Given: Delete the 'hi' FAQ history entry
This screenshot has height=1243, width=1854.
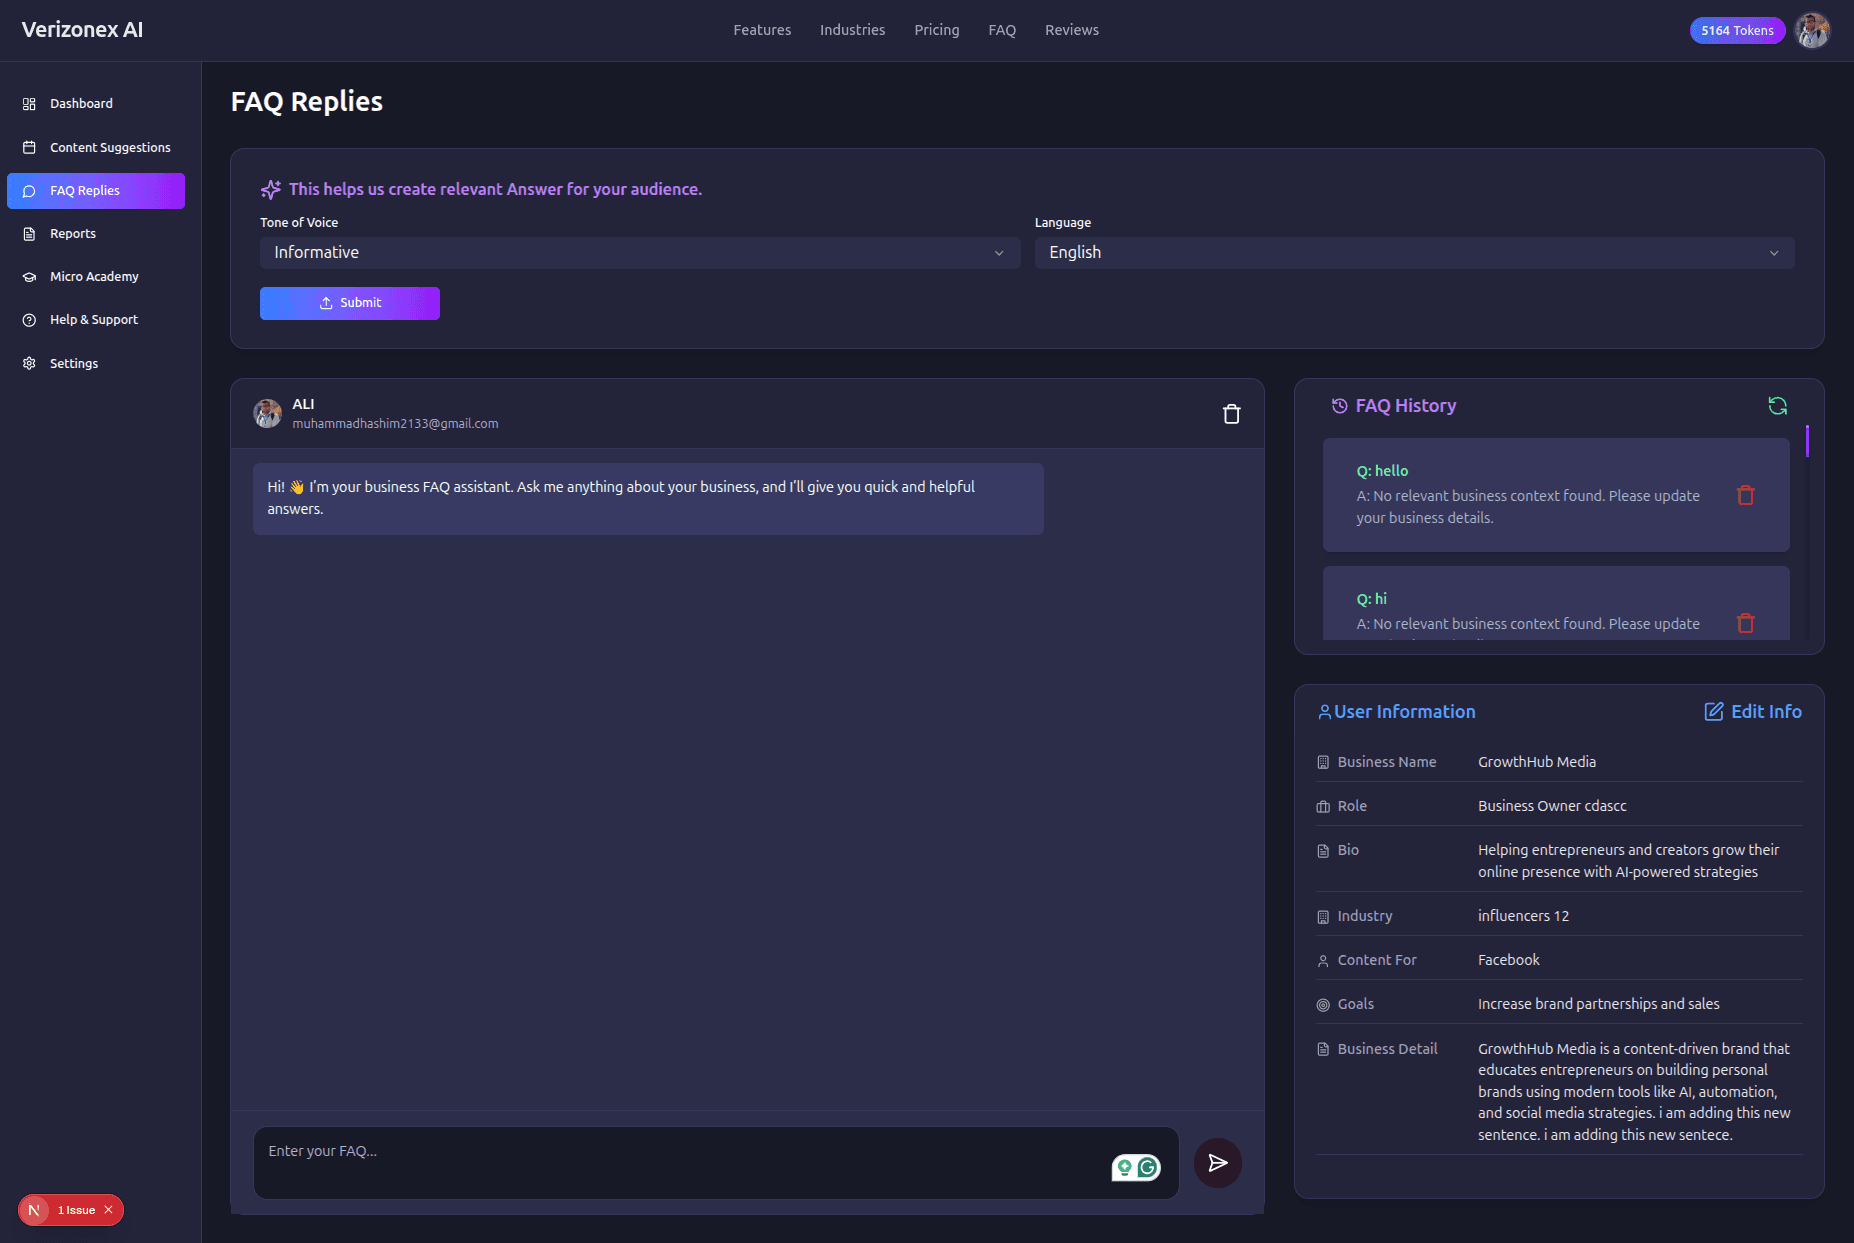Looking at the screenshot, I should [1745, 623].
